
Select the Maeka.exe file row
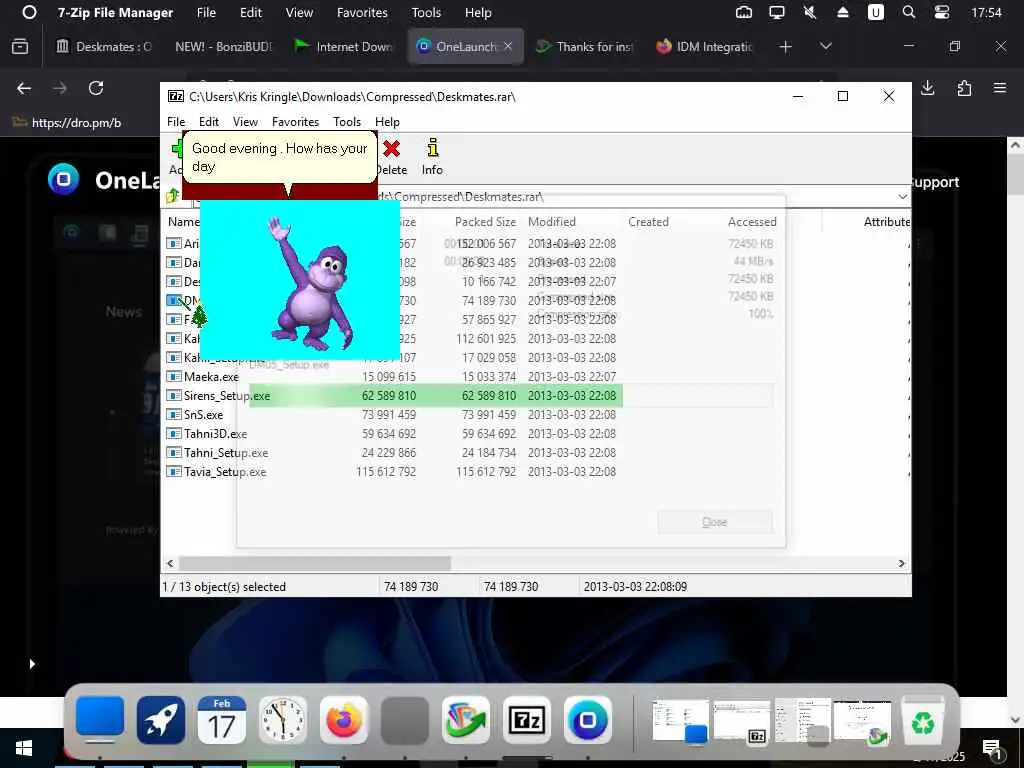(394, 377)
